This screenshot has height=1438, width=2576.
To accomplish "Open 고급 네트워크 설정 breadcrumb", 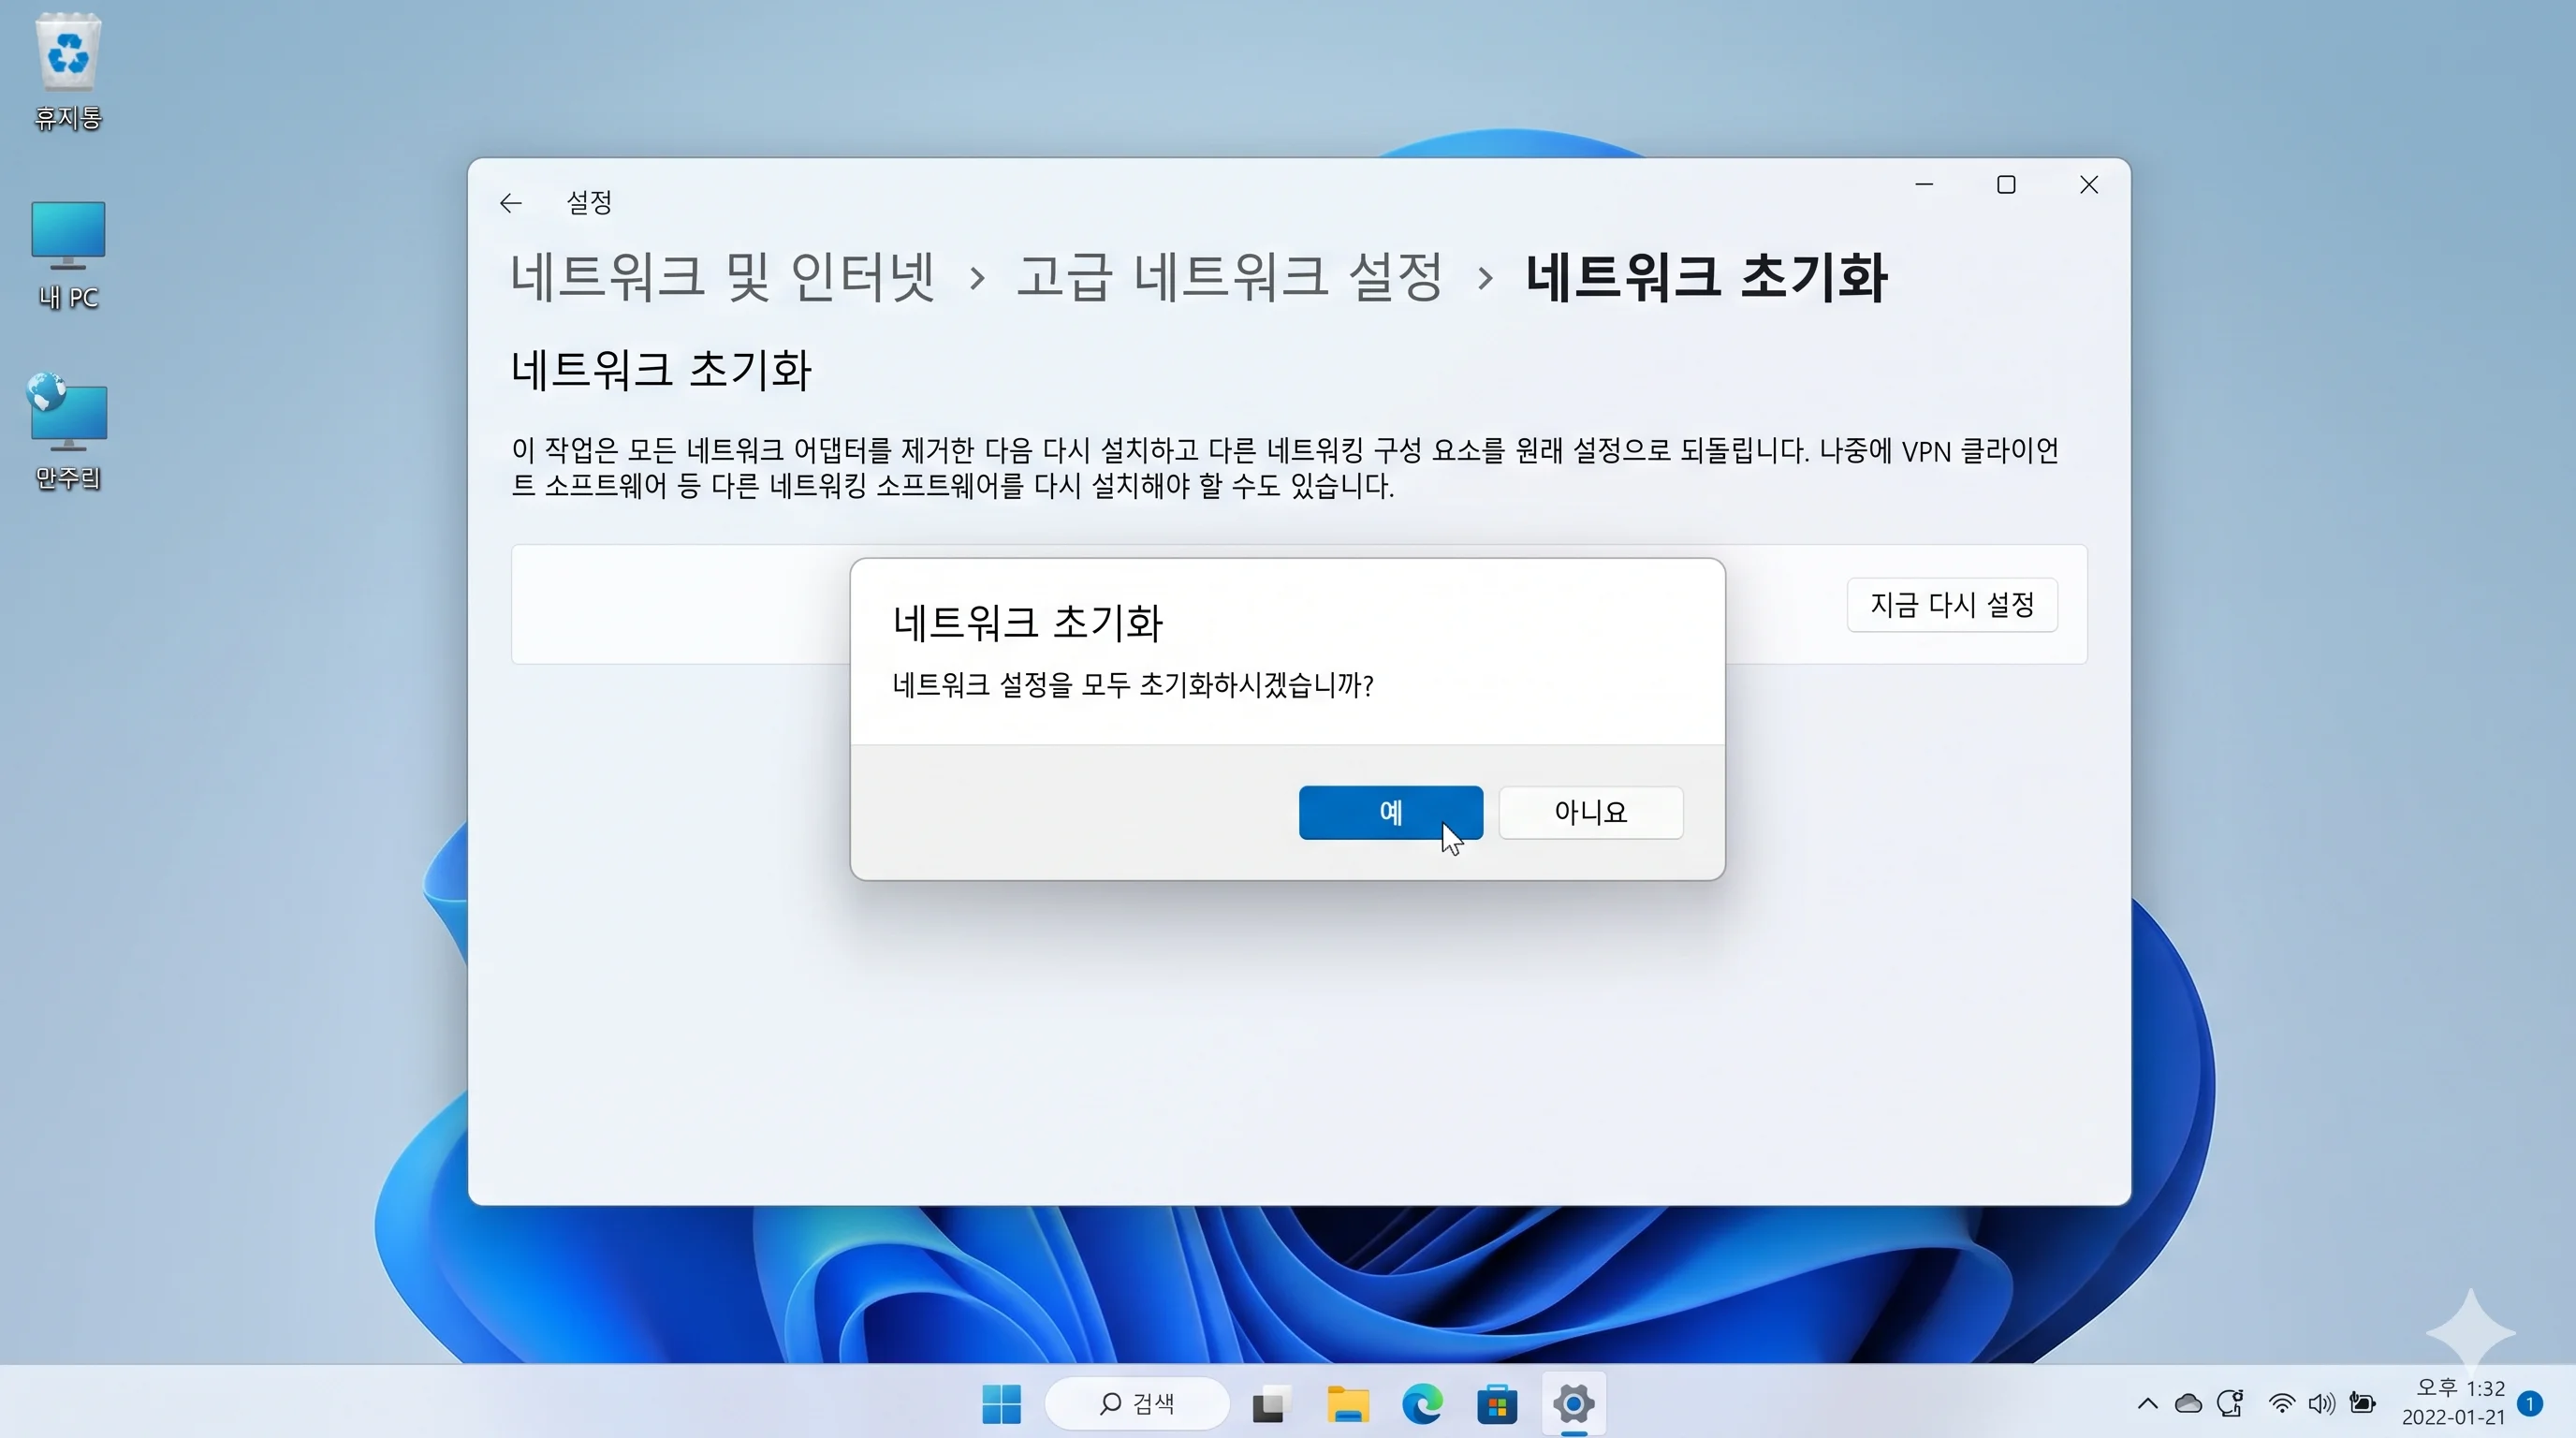I will tap(1229, 277).
